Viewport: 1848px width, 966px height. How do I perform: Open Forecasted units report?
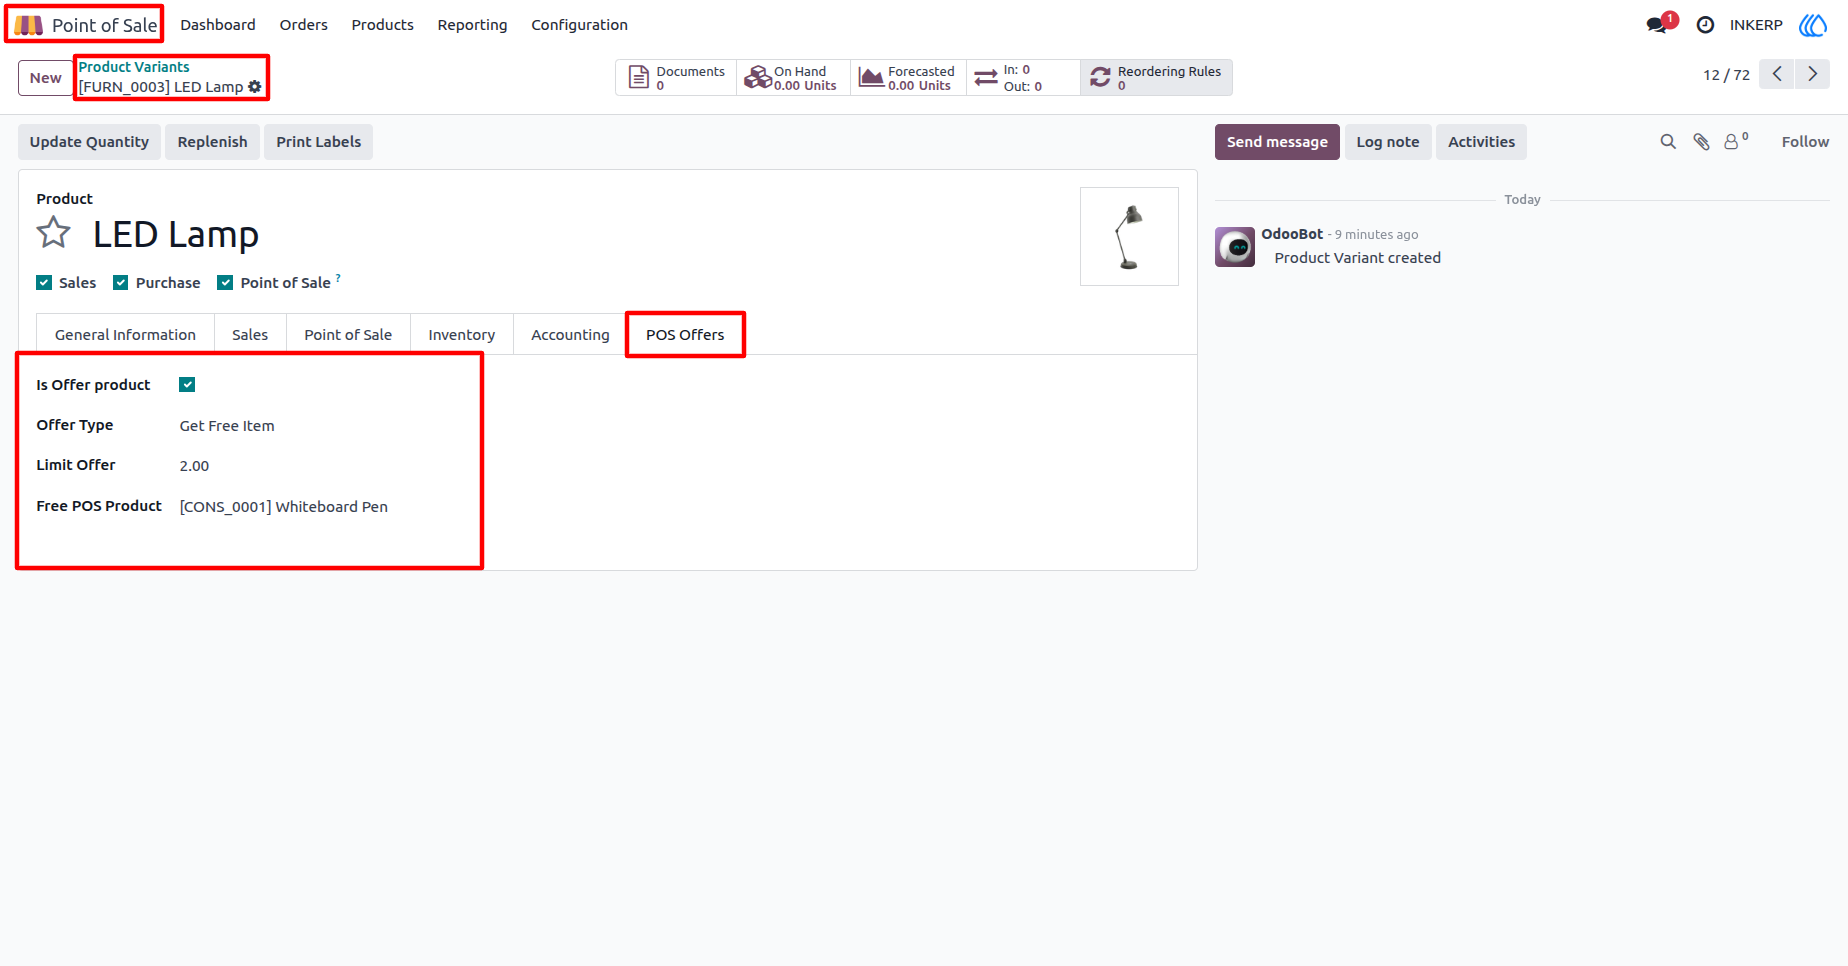(x=908, y=78)
